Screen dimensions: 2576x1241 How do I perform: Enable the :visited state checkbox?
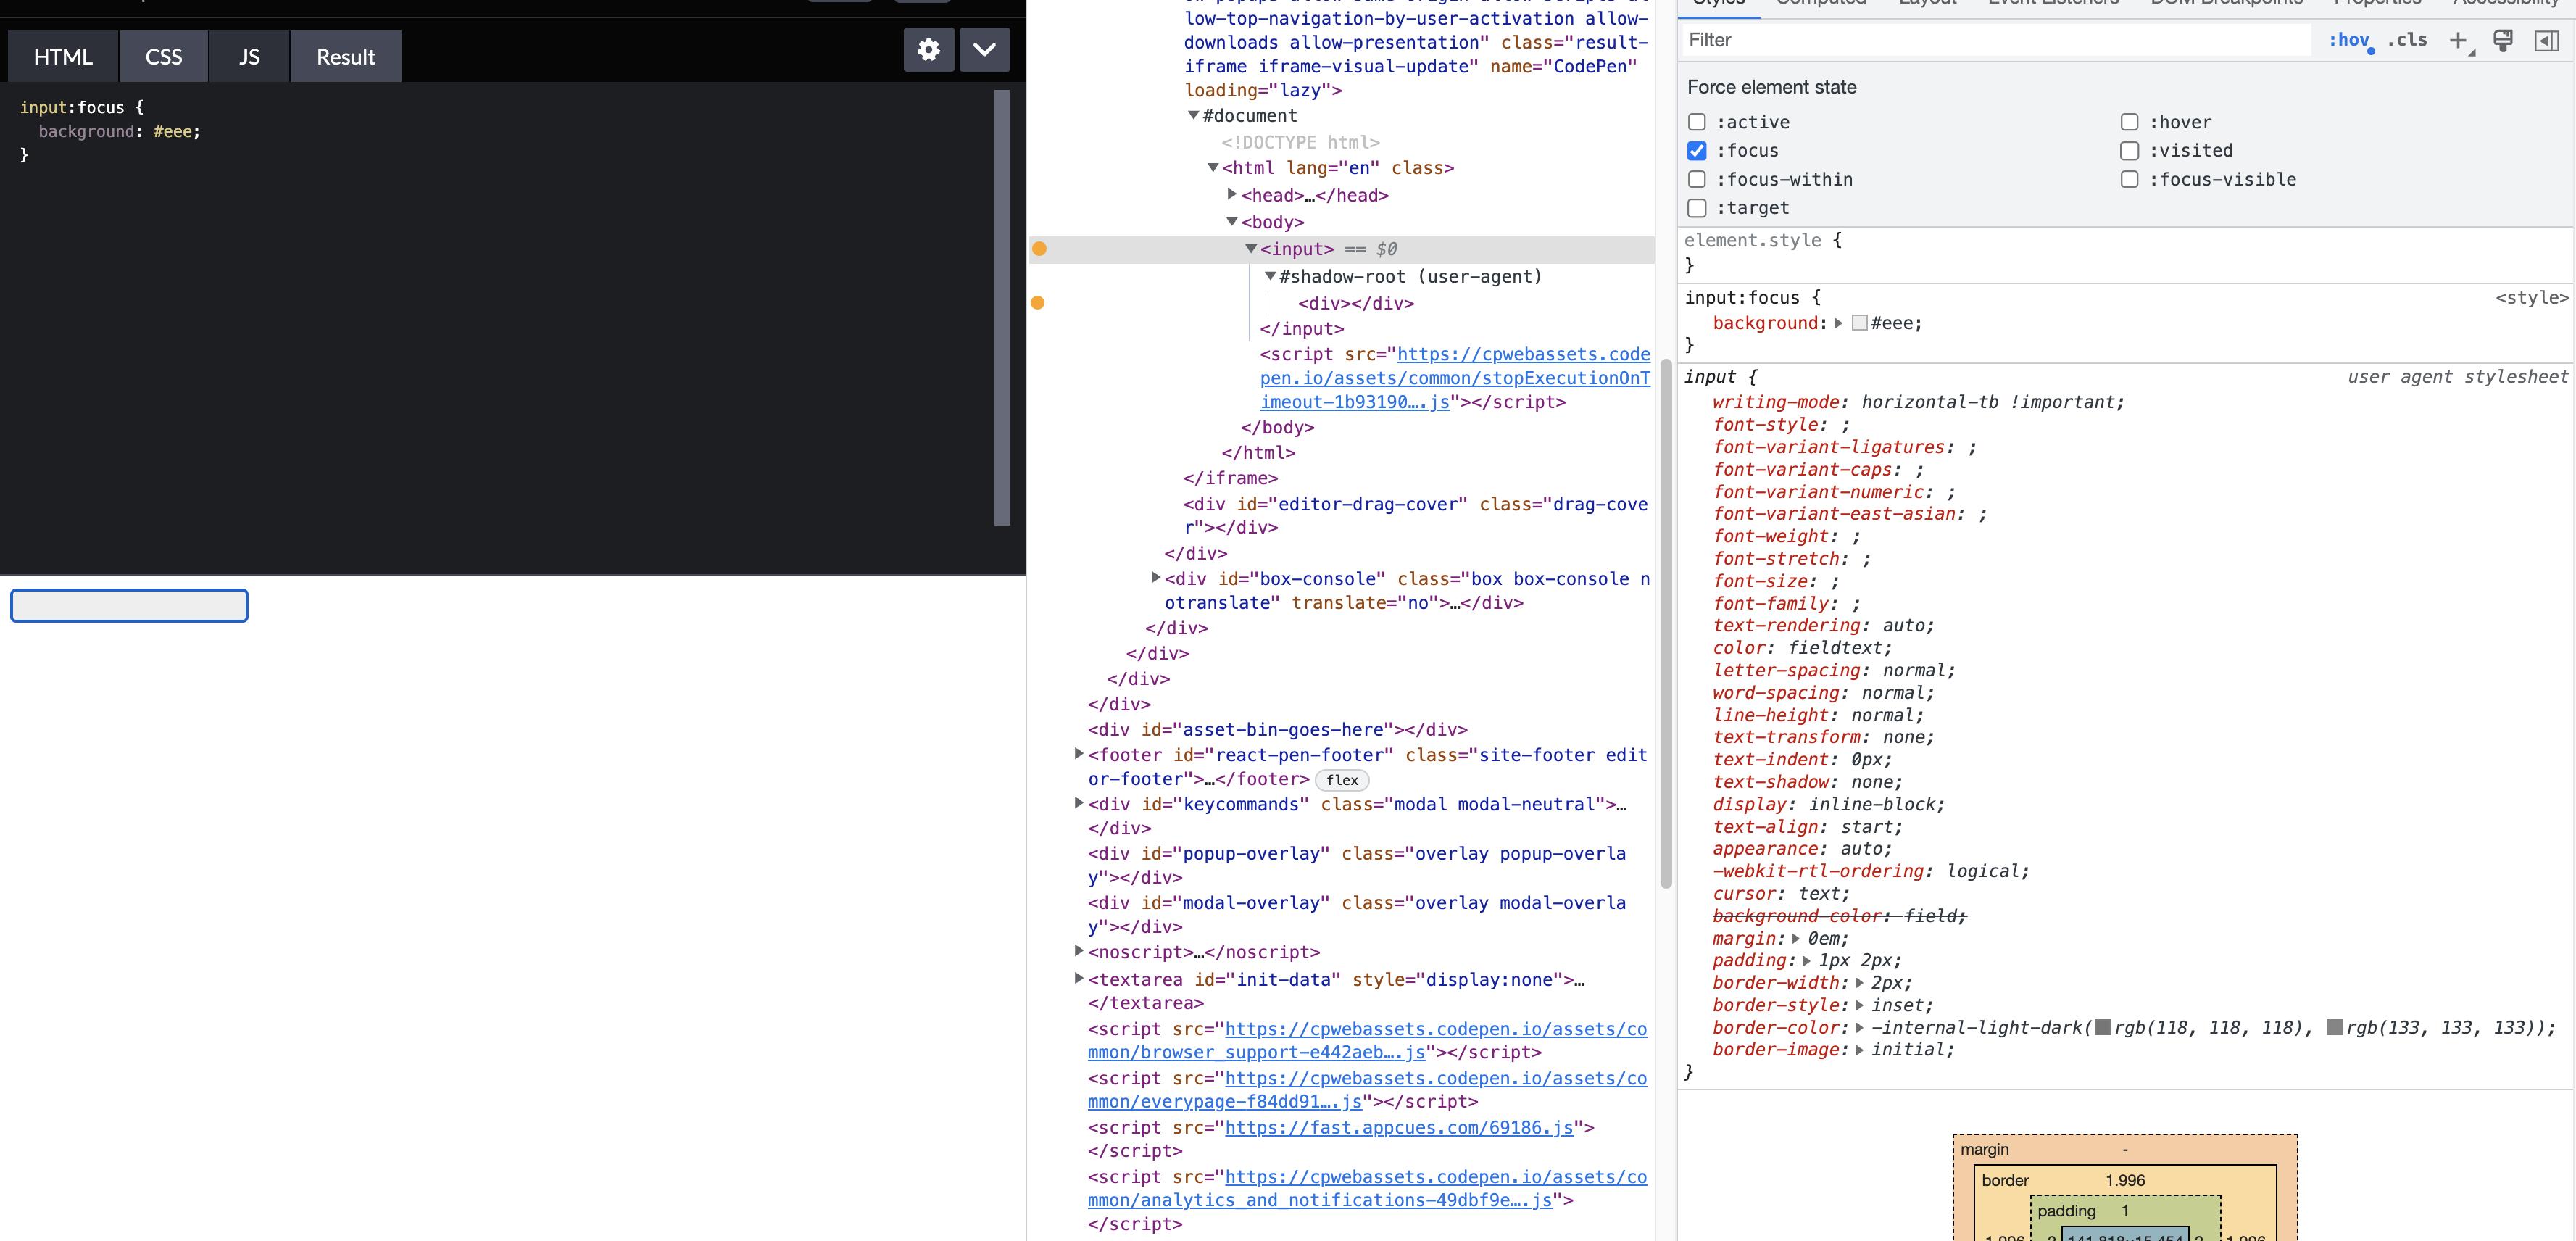point(2130,151)
